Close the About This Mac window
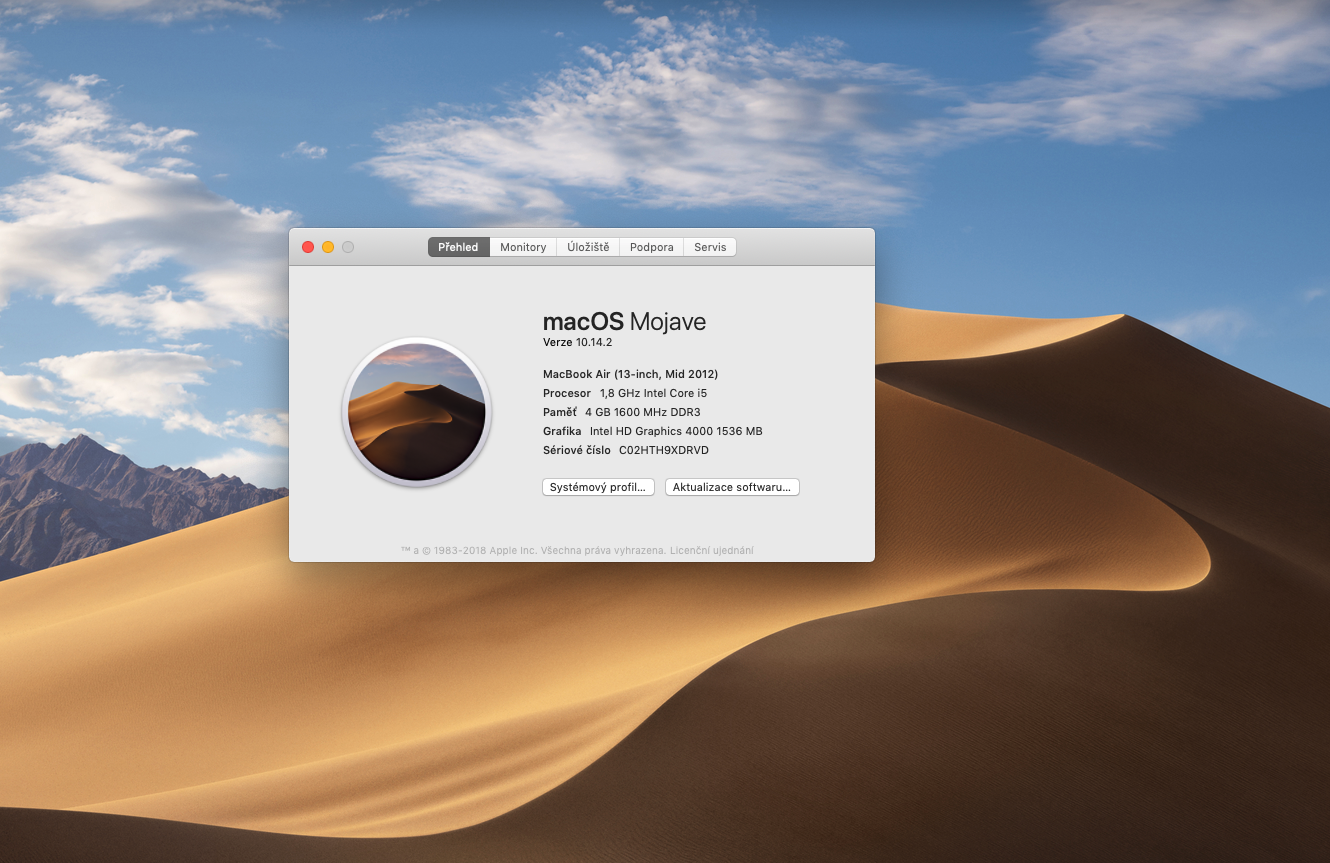 308,247
